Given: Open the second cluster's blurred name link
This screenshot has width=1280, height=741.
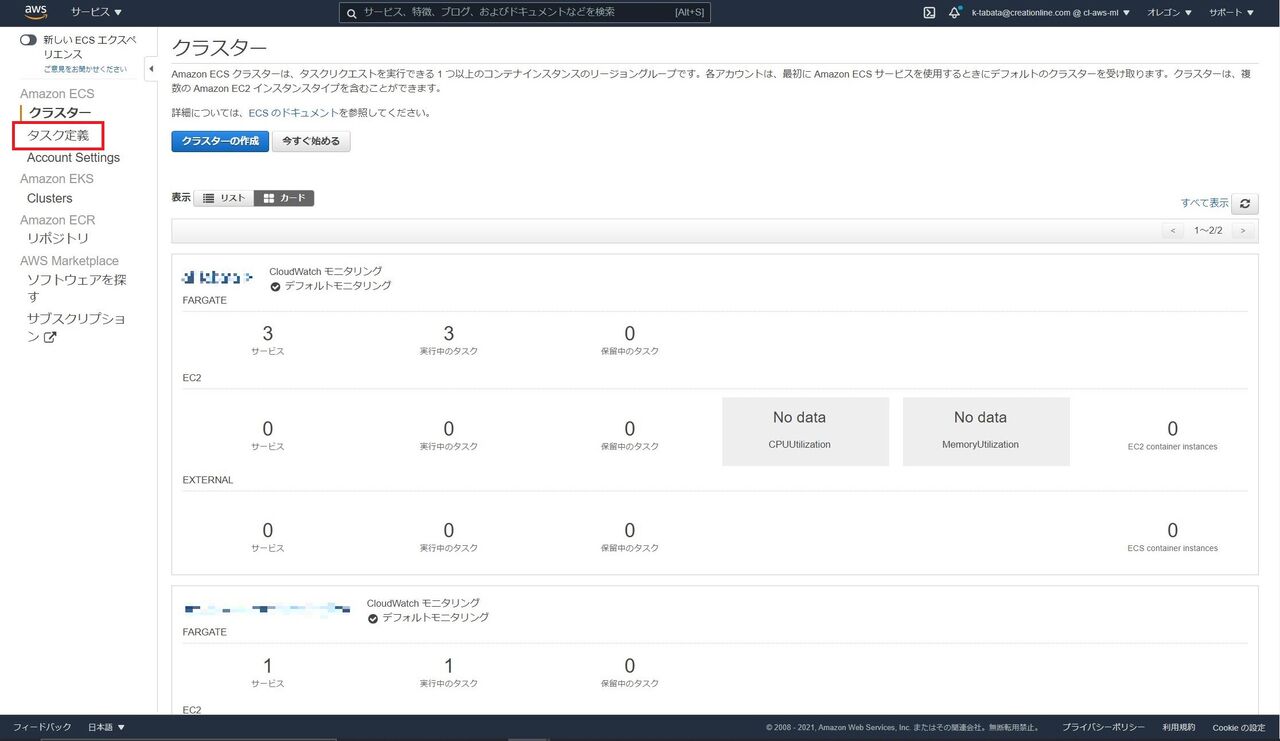Looking at the screenshot, I should coord(267,608).
